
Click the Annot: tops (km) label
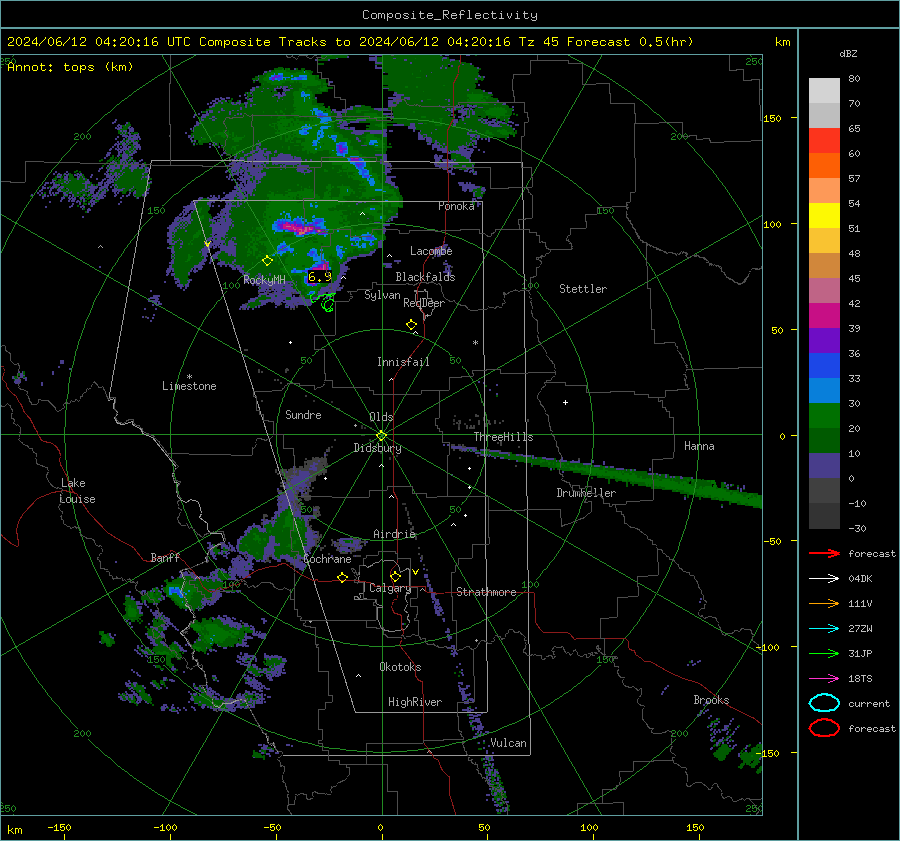70,67
